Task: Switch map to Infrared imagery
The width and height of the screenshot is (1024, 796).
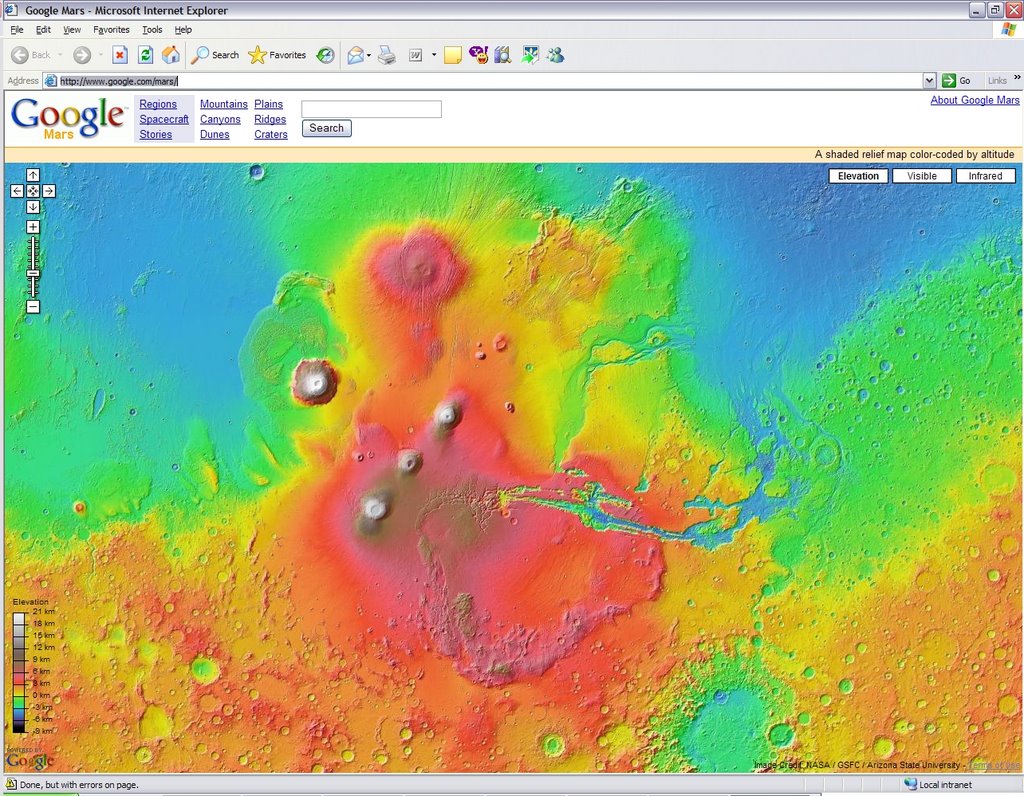Action: 985,176
